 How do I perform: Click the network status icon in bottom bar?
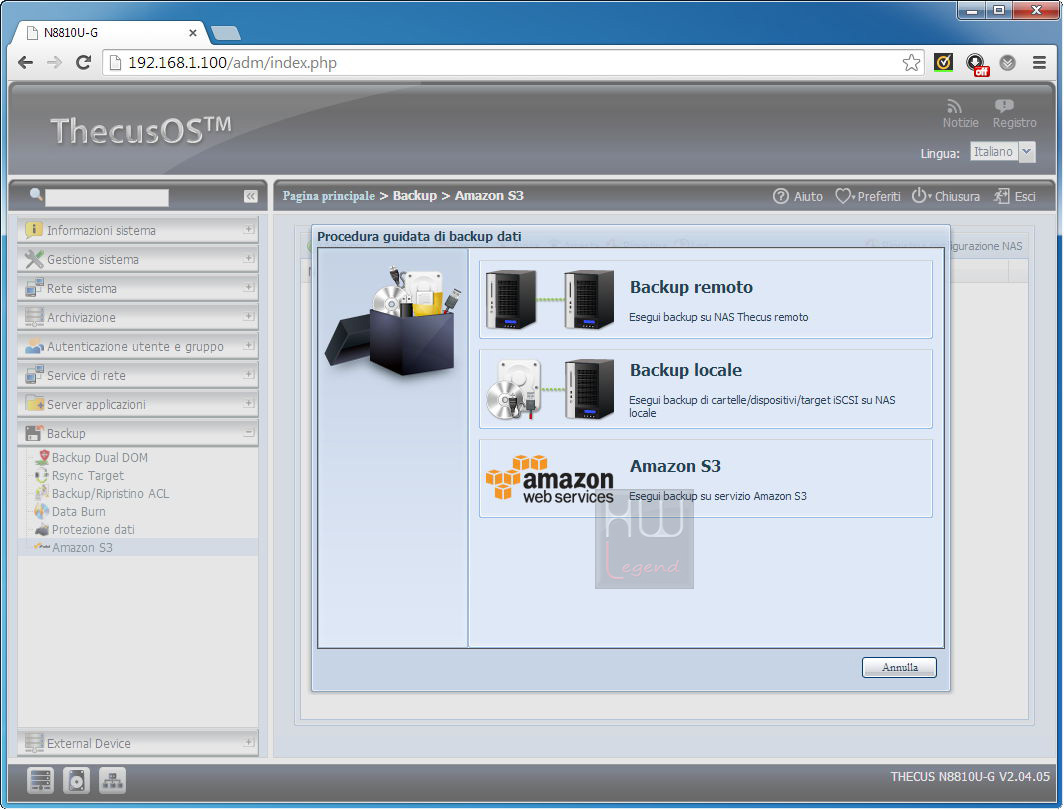113,780
